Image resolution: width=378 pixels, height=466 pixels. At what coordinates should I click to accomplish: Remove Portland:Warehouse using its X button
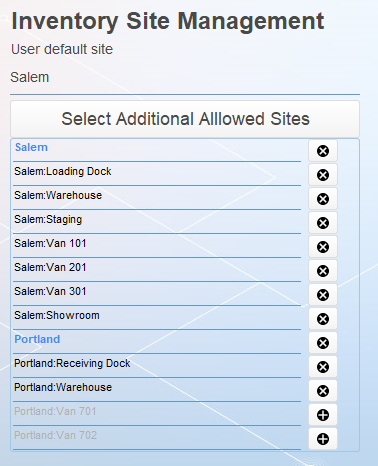(323, 391)
